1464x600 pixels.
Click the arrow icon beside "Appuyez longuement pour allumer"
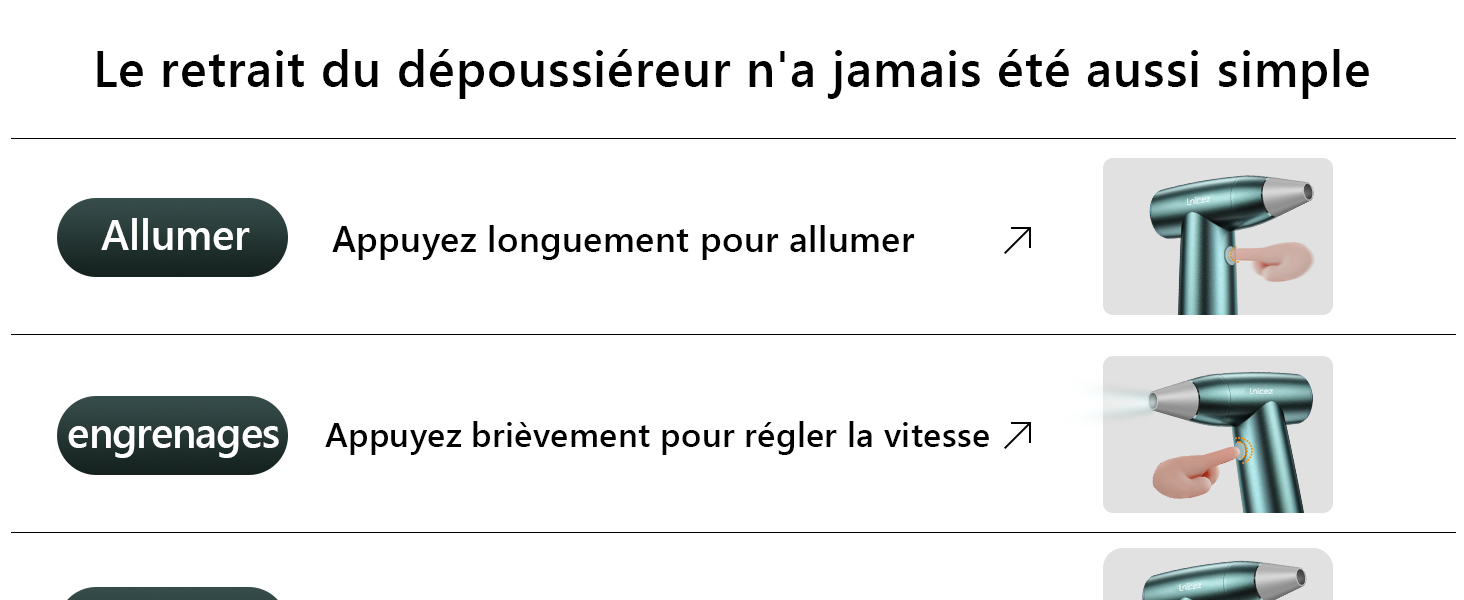1017,240
